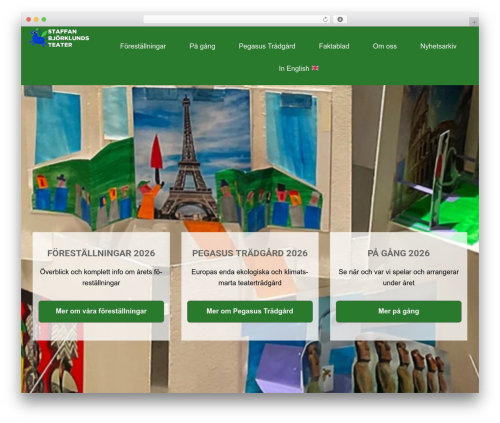
Task: Click the yellow minimize window dot
Action: [x=36, y=19]
